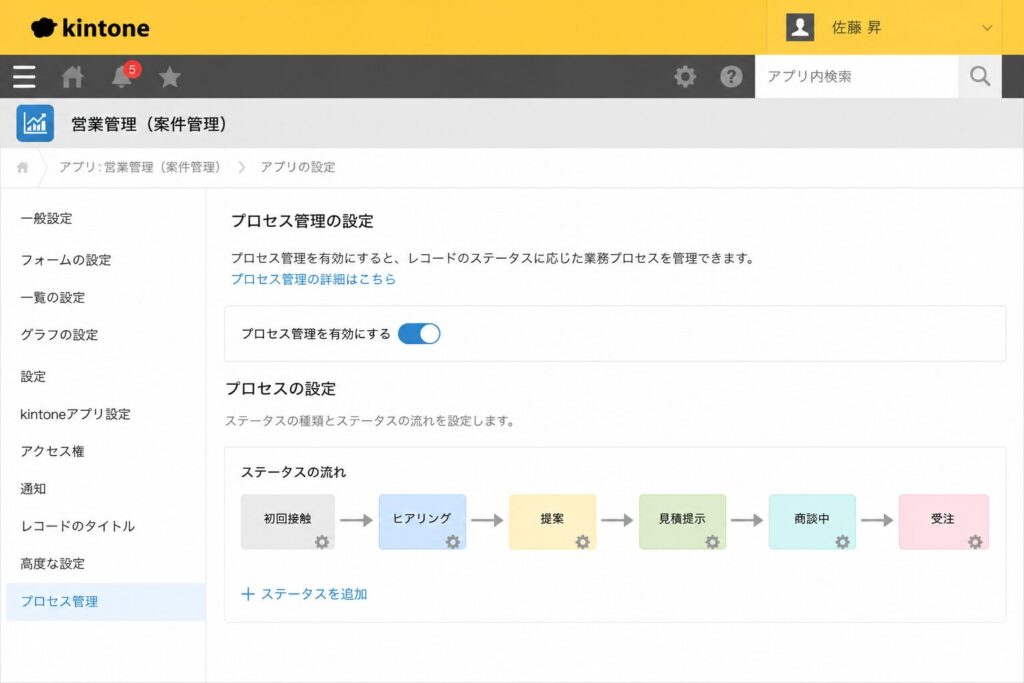1024x683 pixels.
Task: Open the favorites star icon
Action: click(170, 77)
